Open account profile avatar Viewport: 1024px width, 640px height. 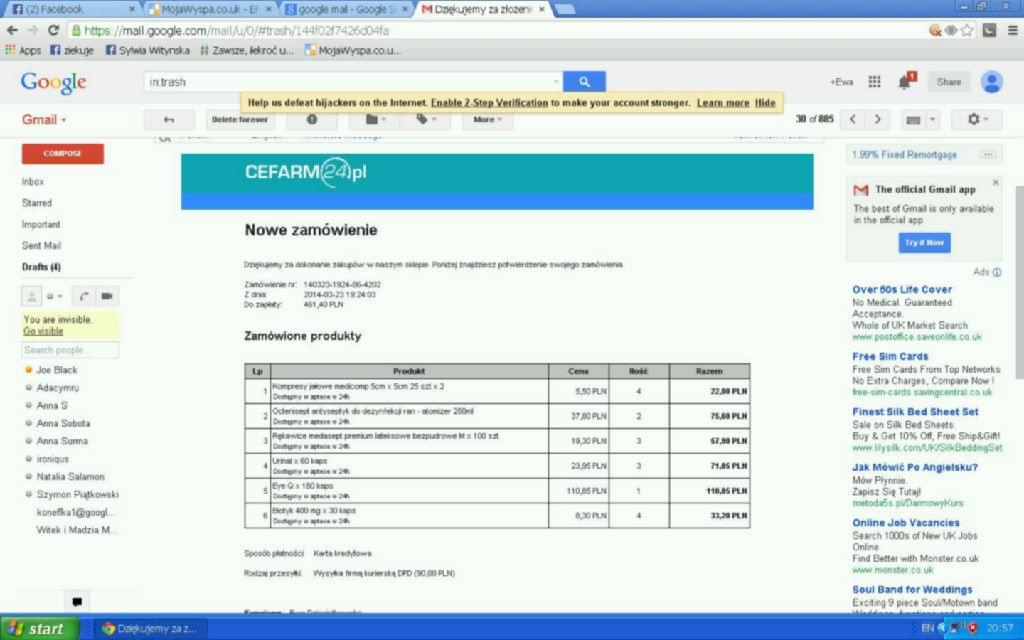pyautogui.click(x=991, y=82)
